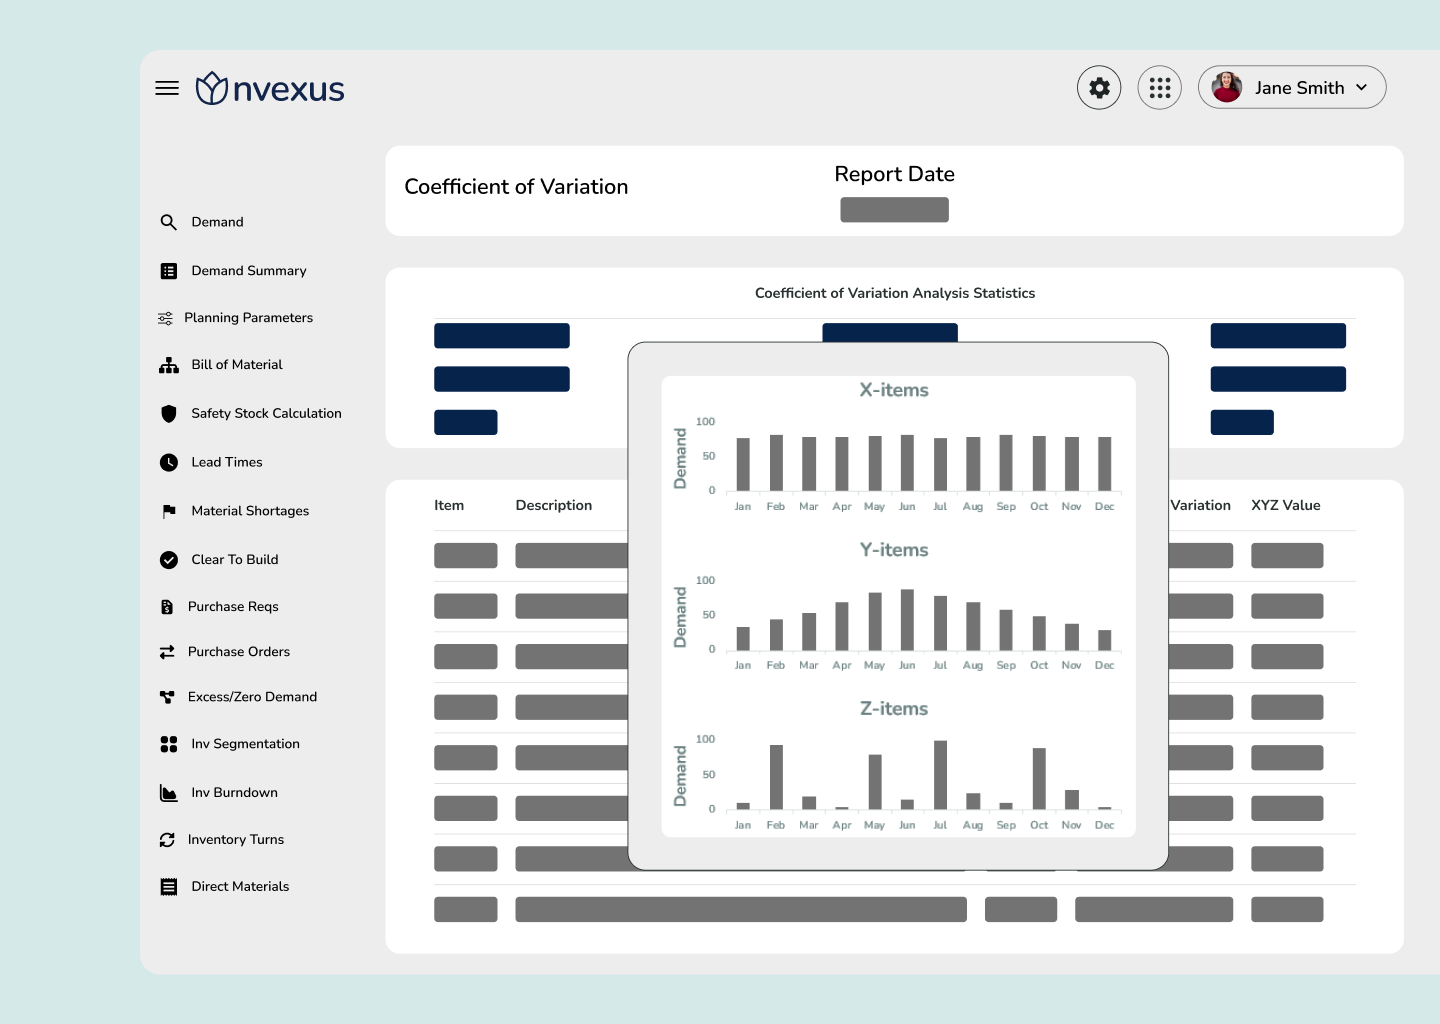
Task: Open settings gear icon
Action: (1099, 88)
